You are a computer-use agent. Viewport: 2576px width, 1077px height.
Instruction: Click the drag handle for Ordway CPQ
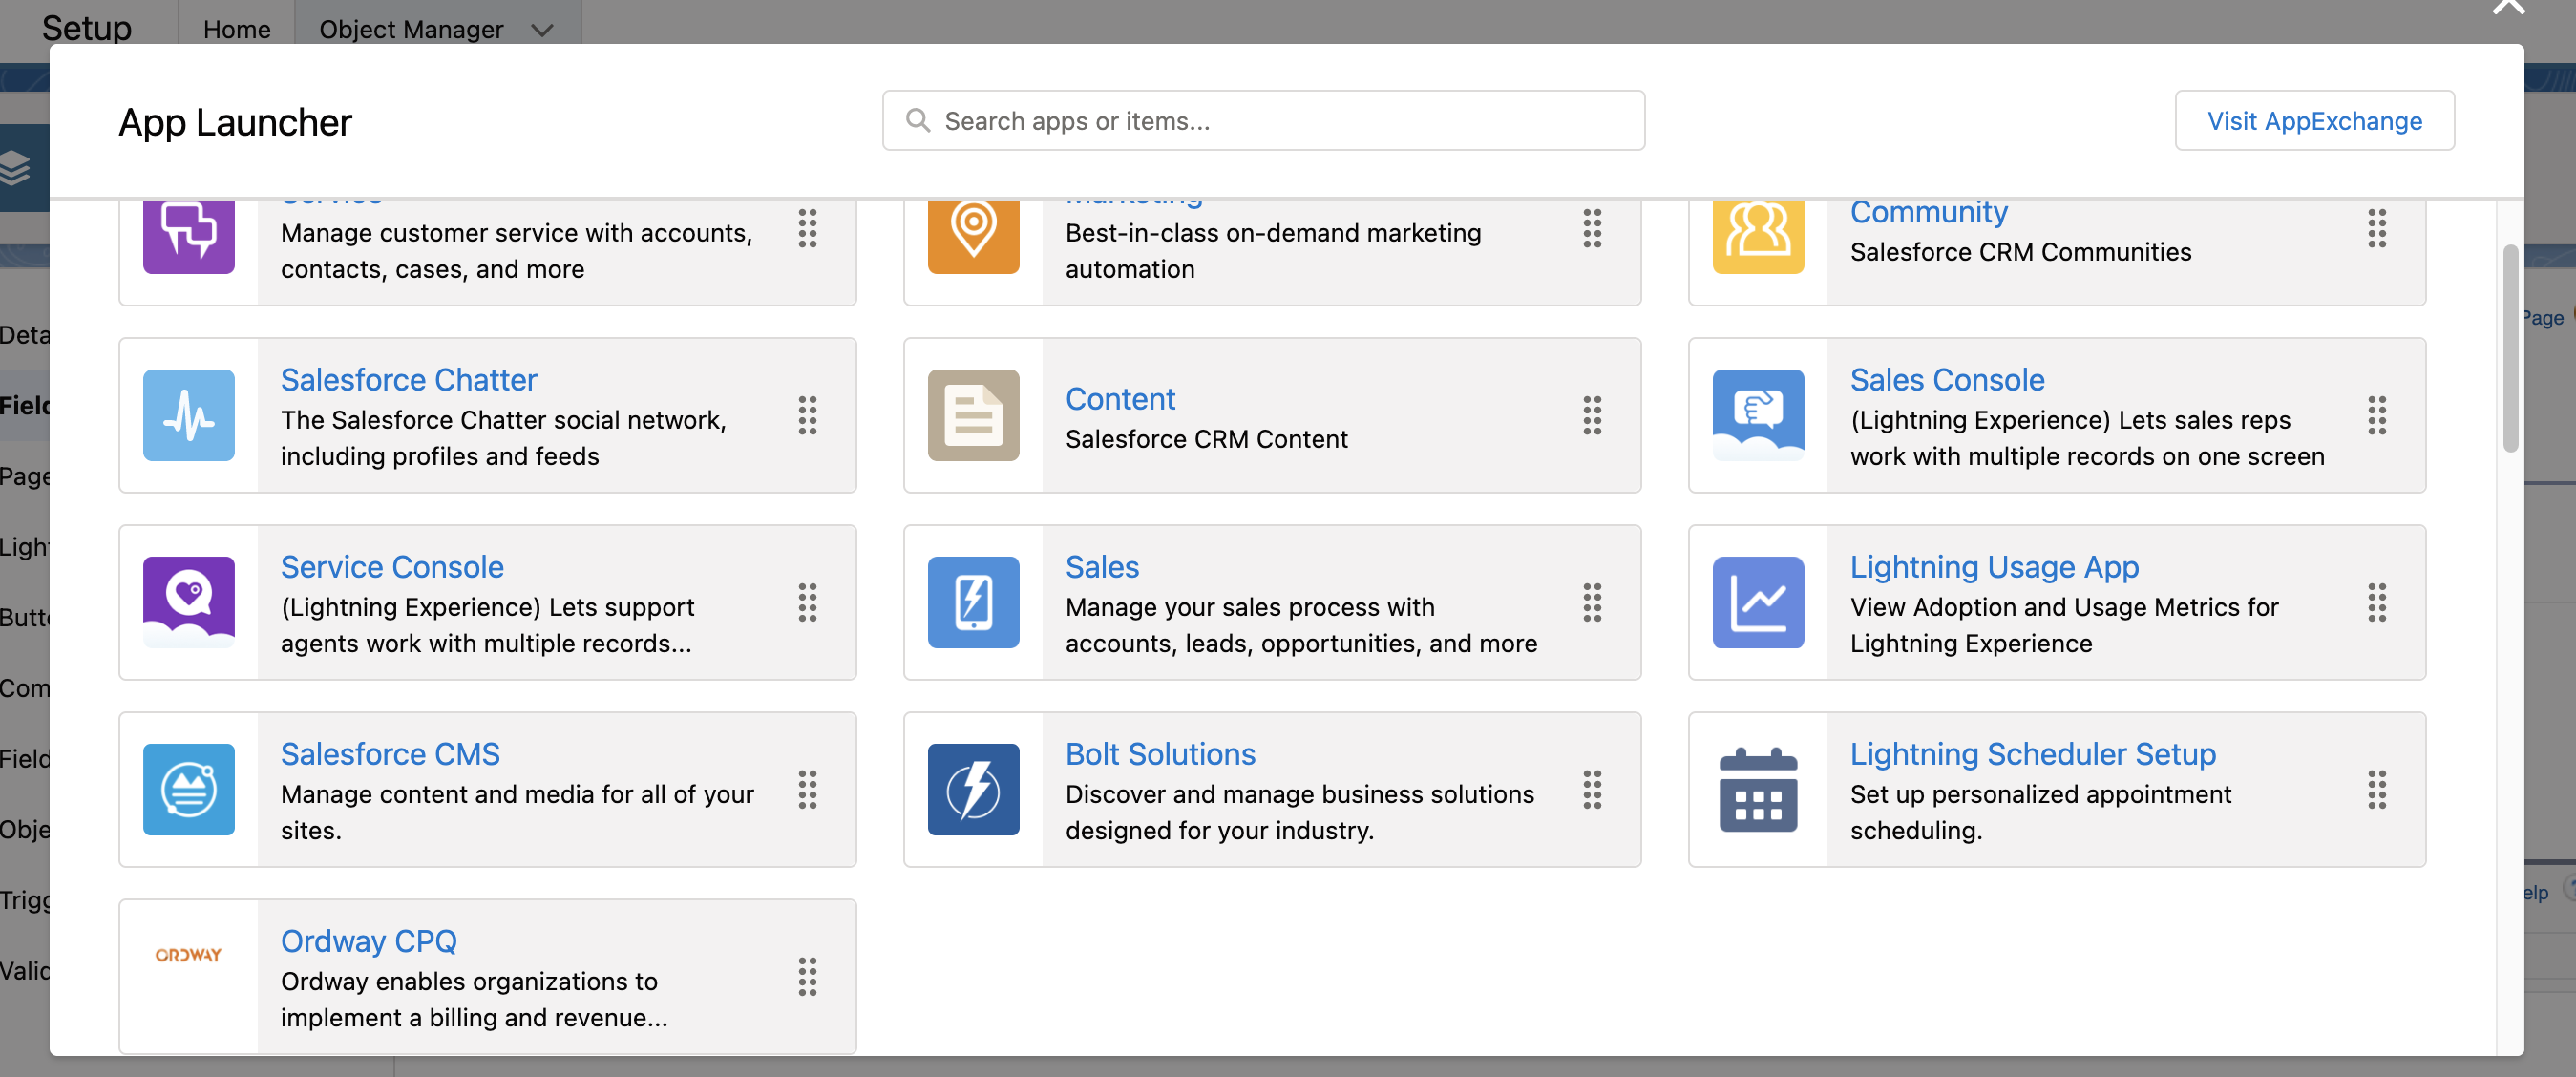[x=807, y=976]
